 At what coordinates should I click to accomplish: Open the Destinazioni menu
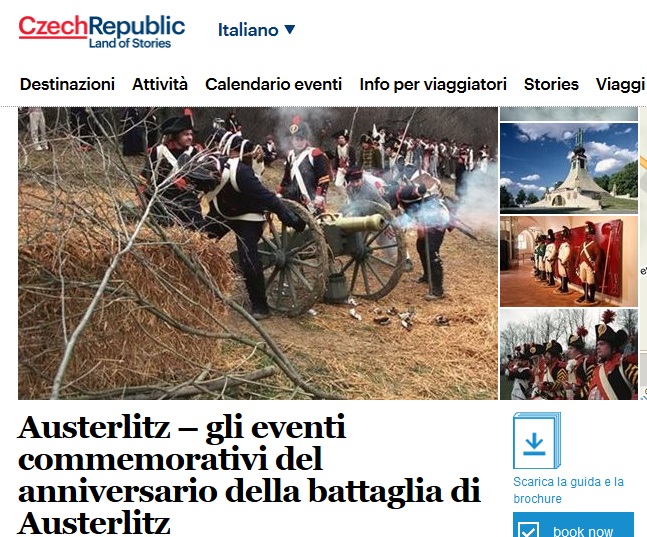click(x=67, y=84)
